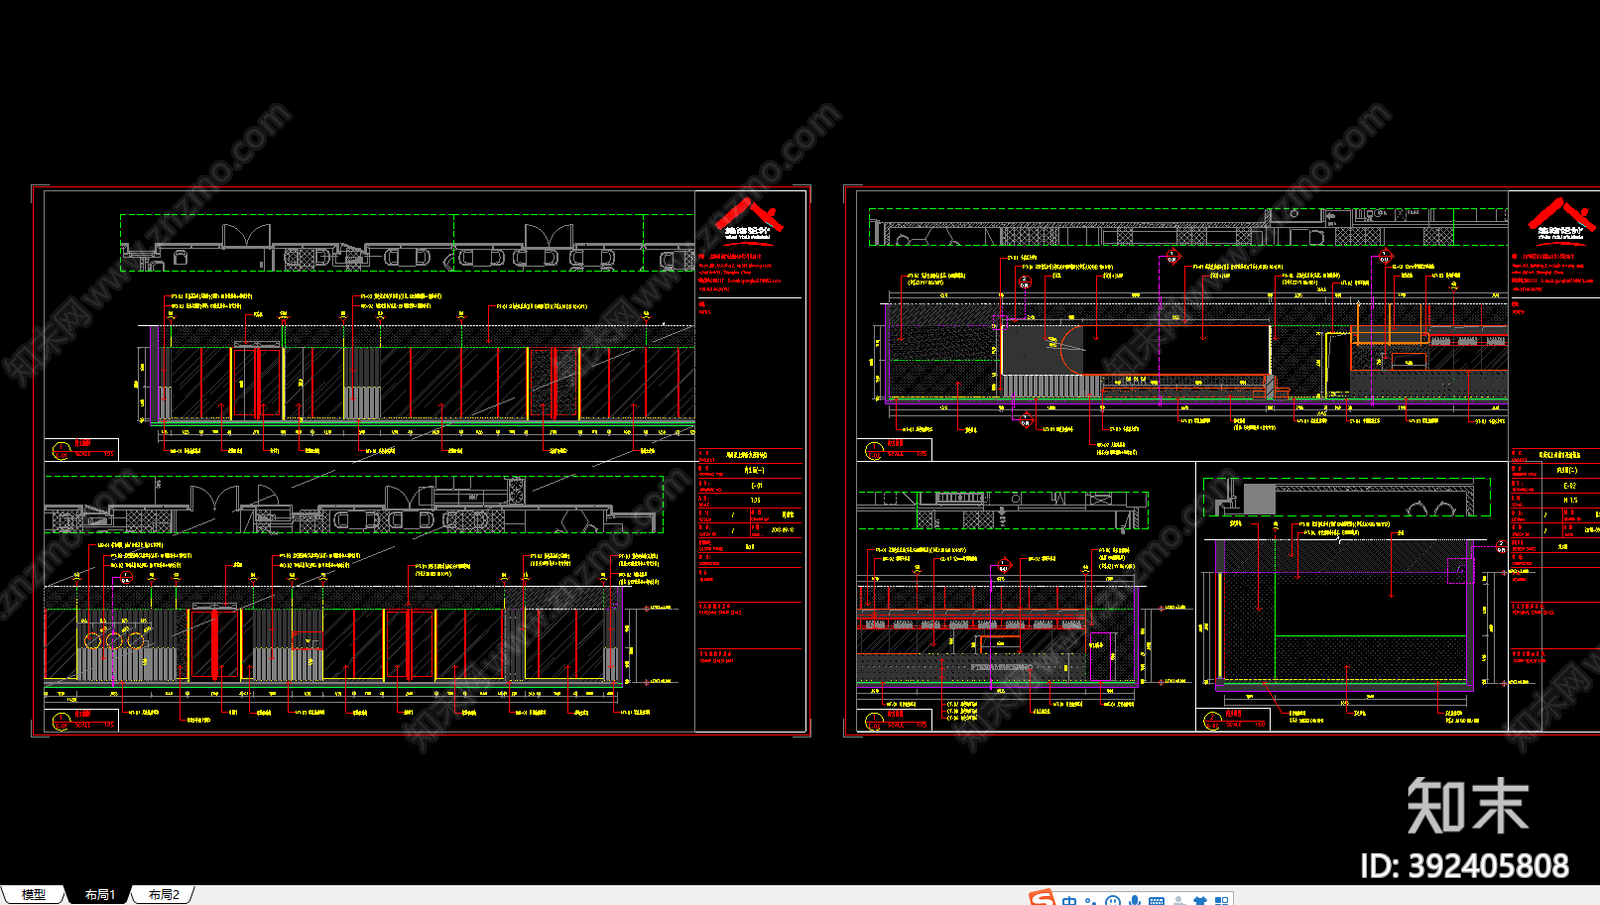1600x905 pixels.
Task: Click the user account icon in the IME bar
Action: (x=1178, y=900)
